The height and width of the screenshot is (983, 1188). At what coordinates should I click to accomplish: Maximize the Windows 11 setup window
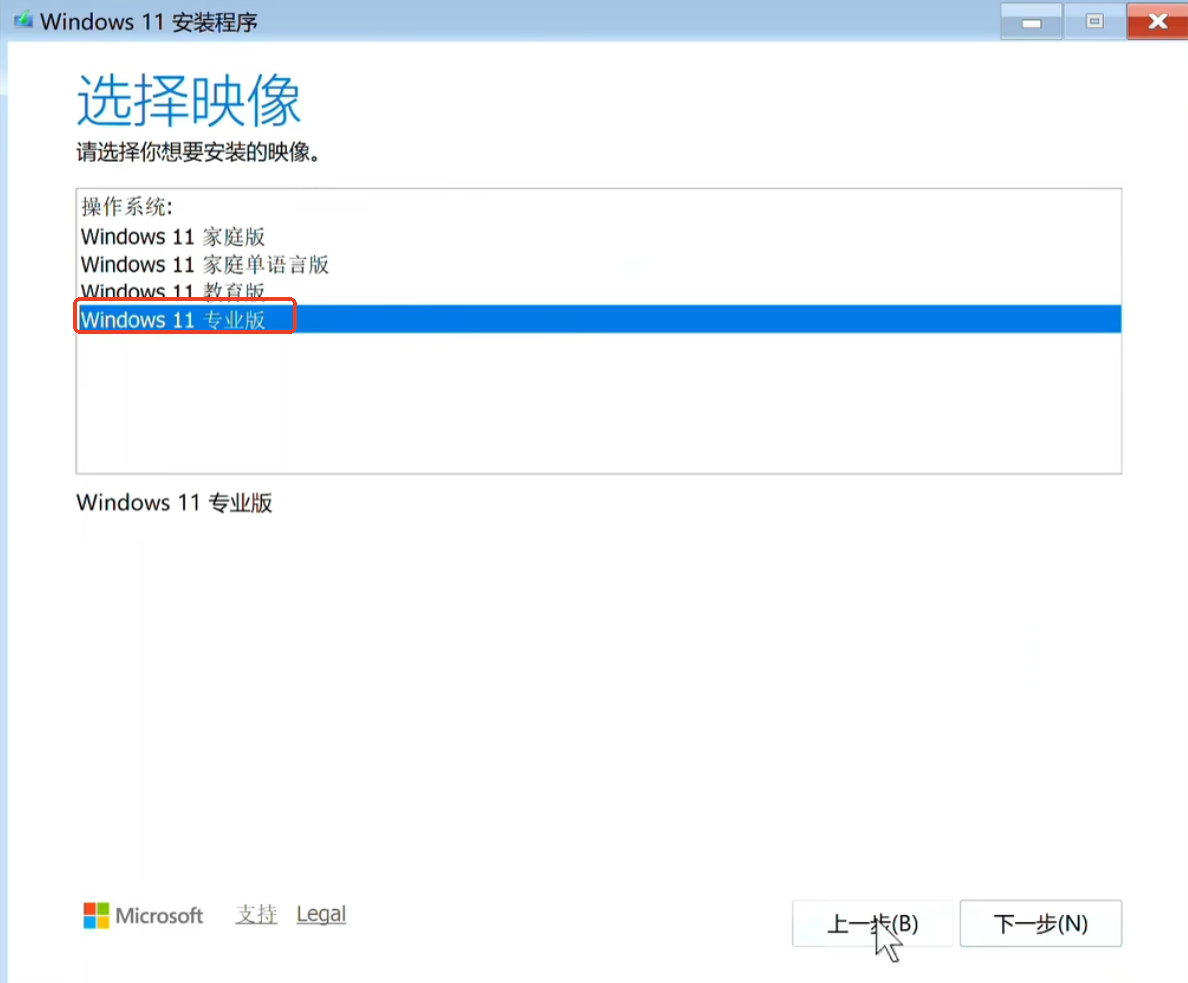pos(1094,21)
